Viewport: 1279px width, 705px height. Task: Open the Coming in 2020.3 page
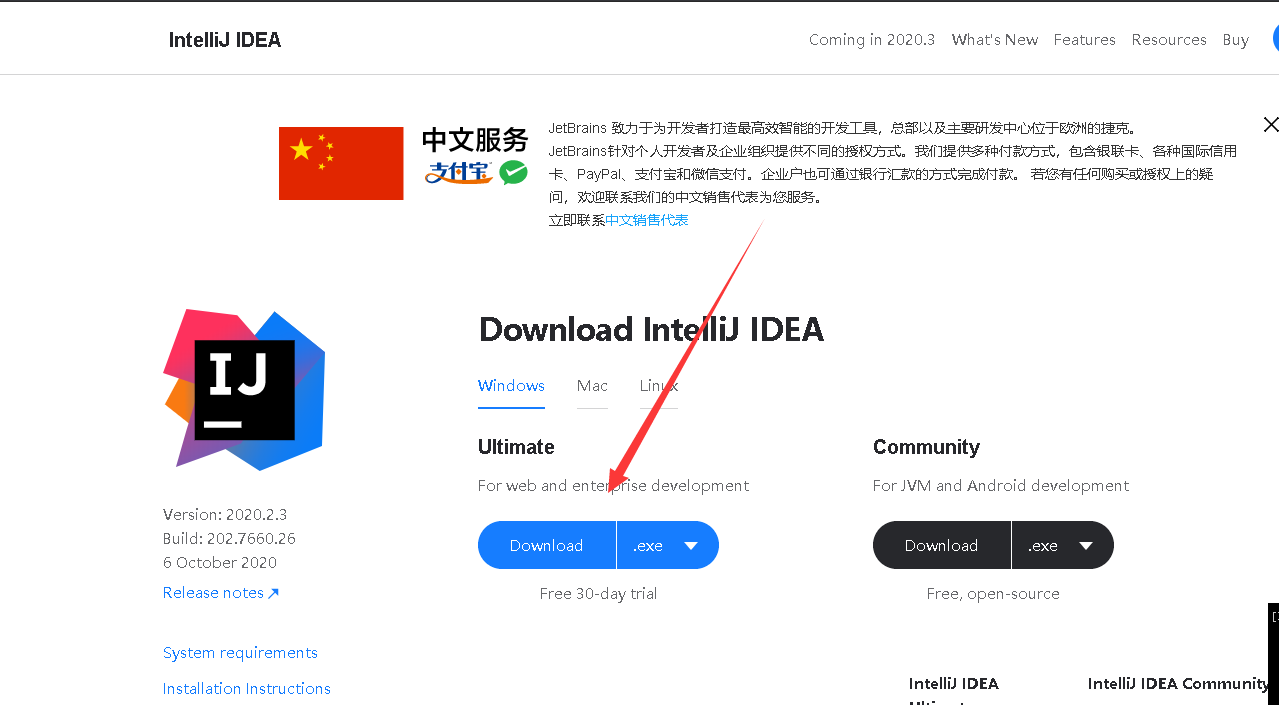click(870, 40)
